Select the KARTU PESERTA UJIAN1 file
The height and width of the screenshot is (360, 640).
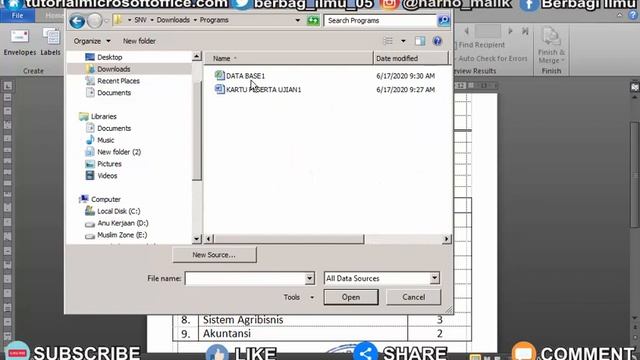(x=258, y=89)
